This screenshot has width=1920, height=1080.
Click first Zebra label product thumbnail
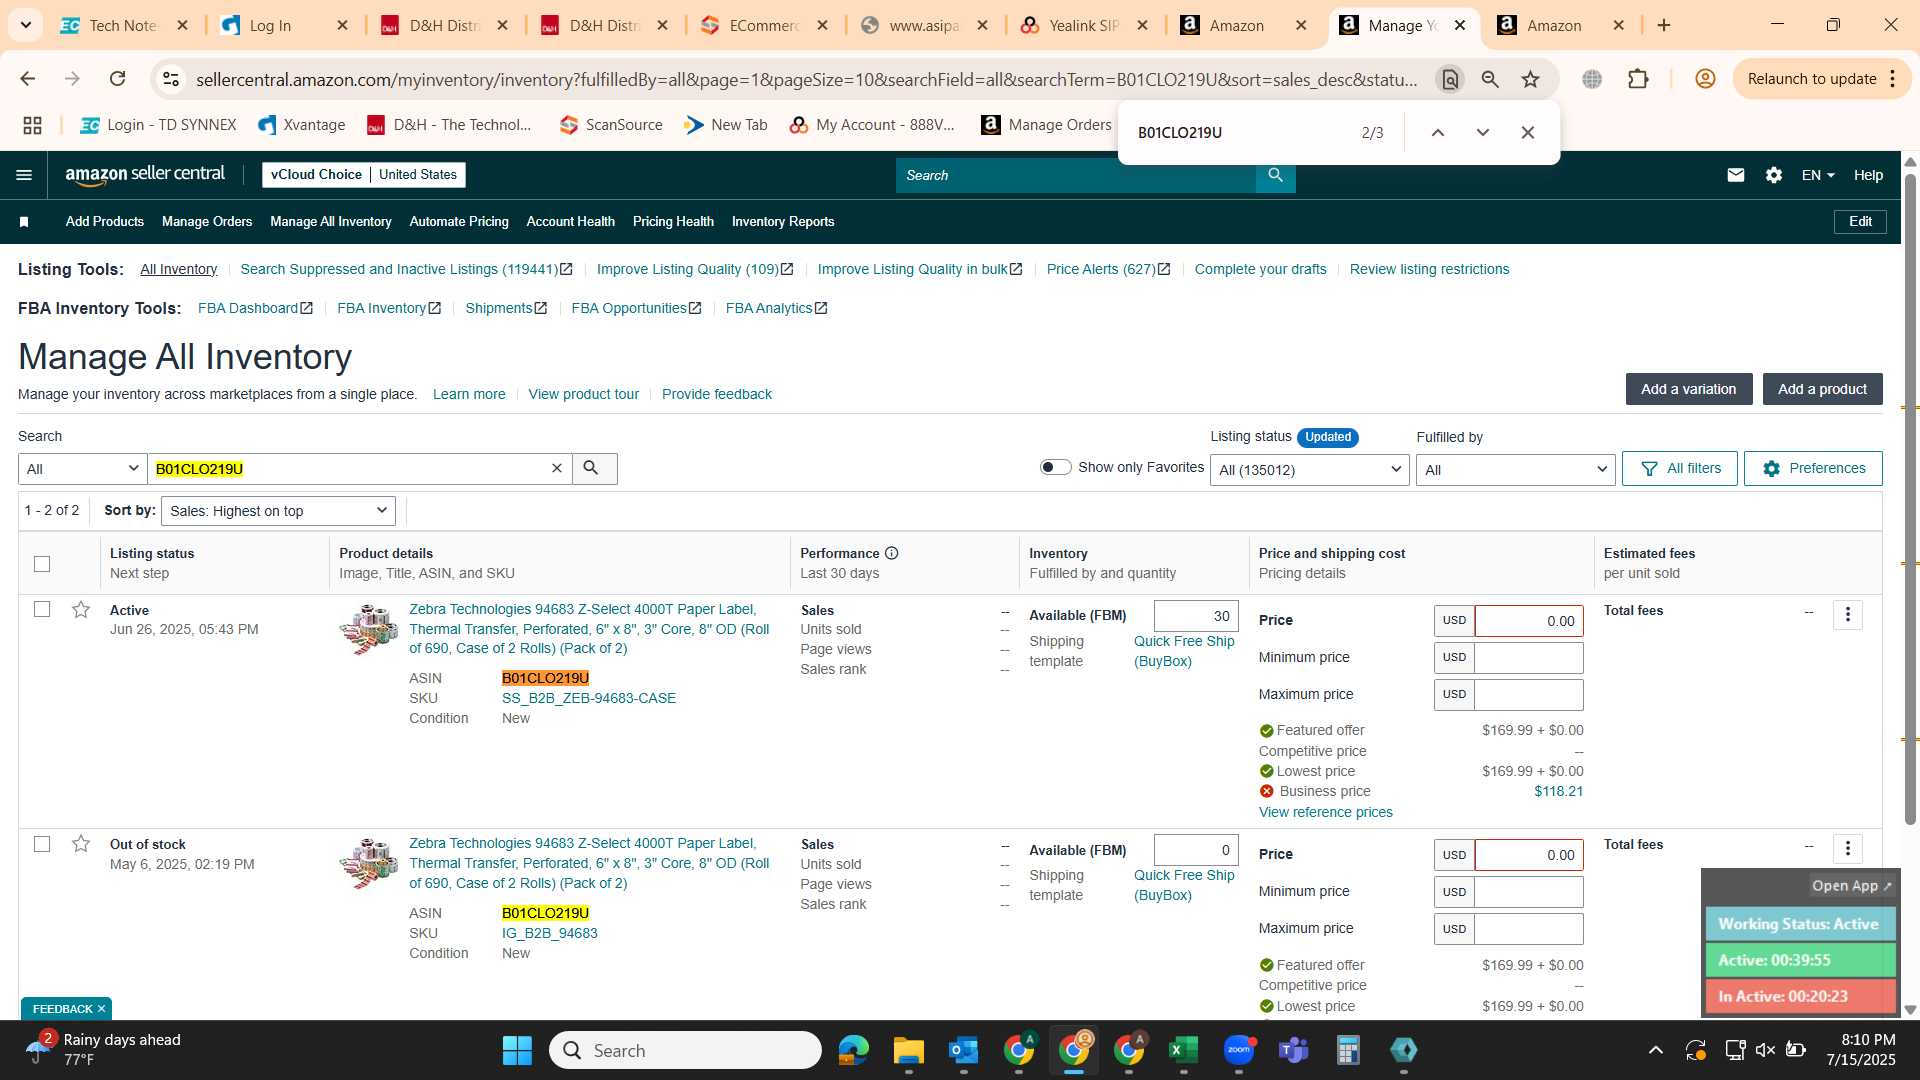(368, 629)
